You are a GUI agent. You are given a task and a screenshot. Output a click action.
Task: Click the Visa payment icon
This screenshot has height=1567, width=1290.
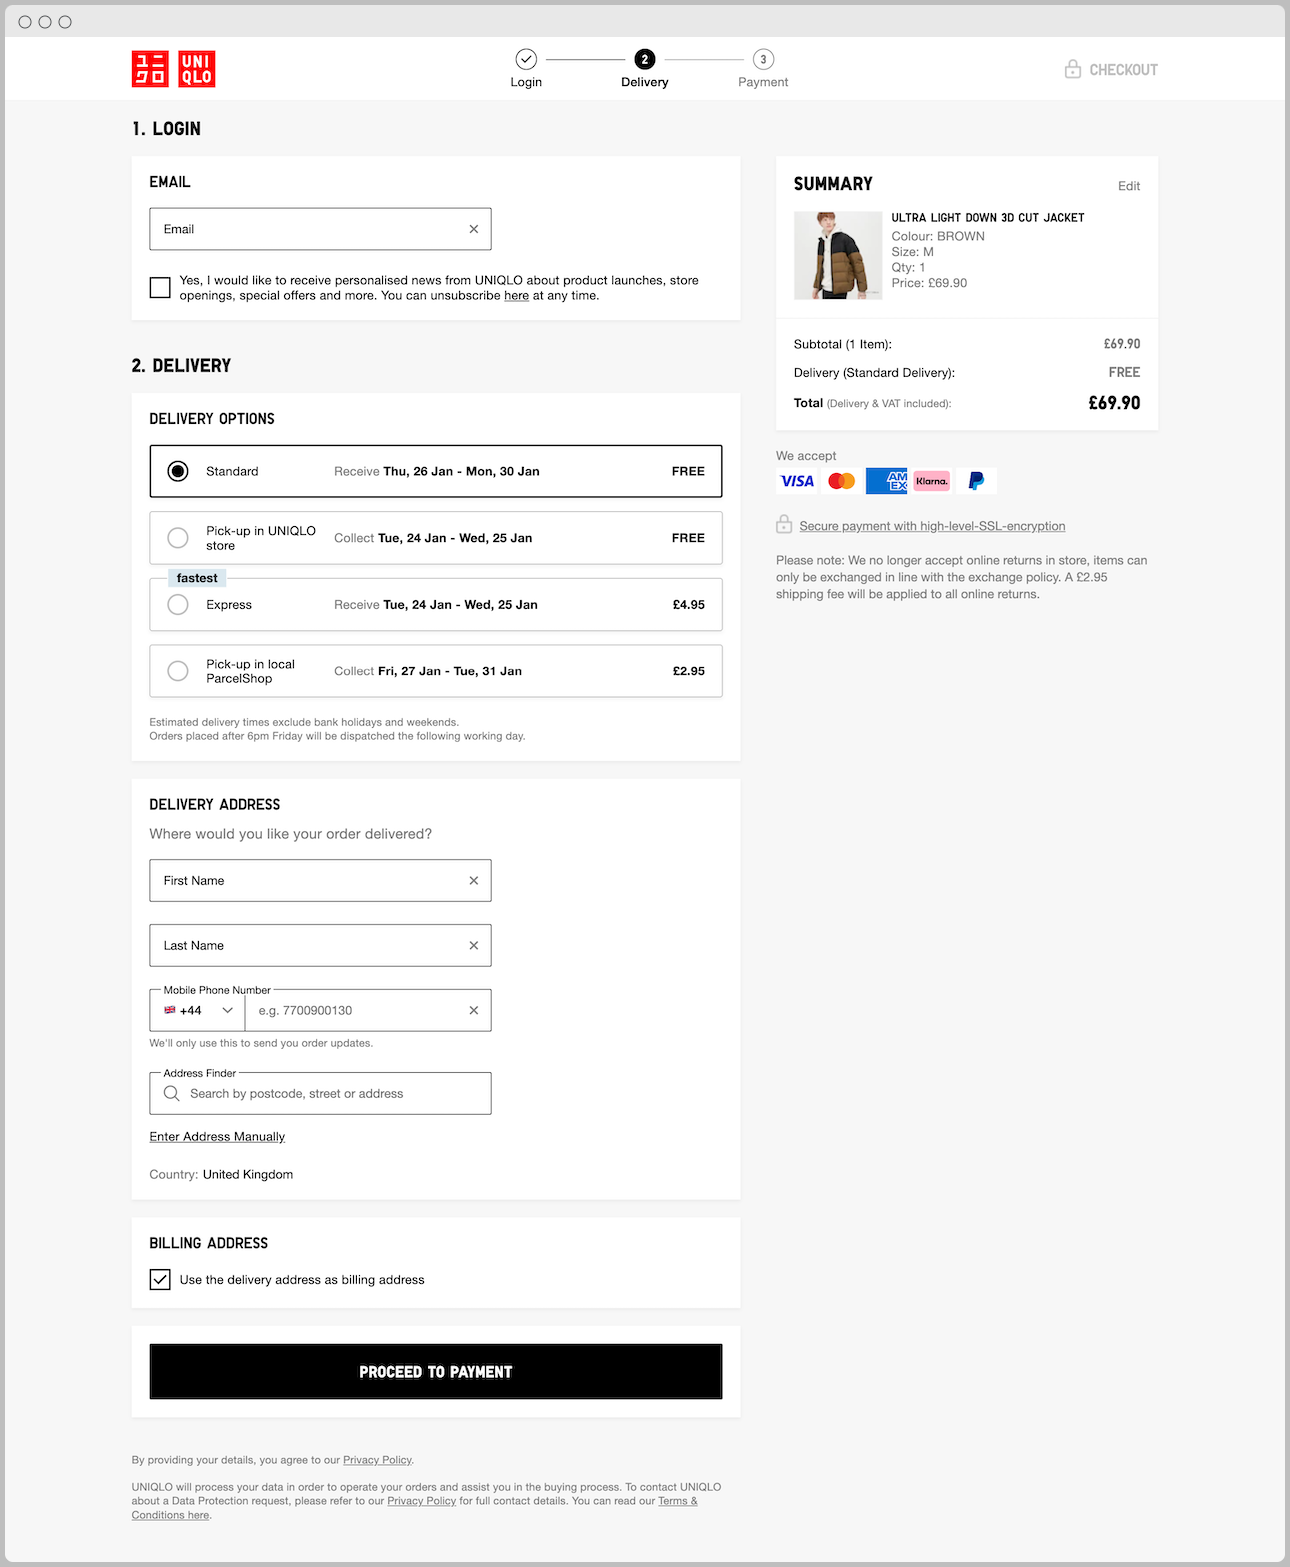(796, 481)
